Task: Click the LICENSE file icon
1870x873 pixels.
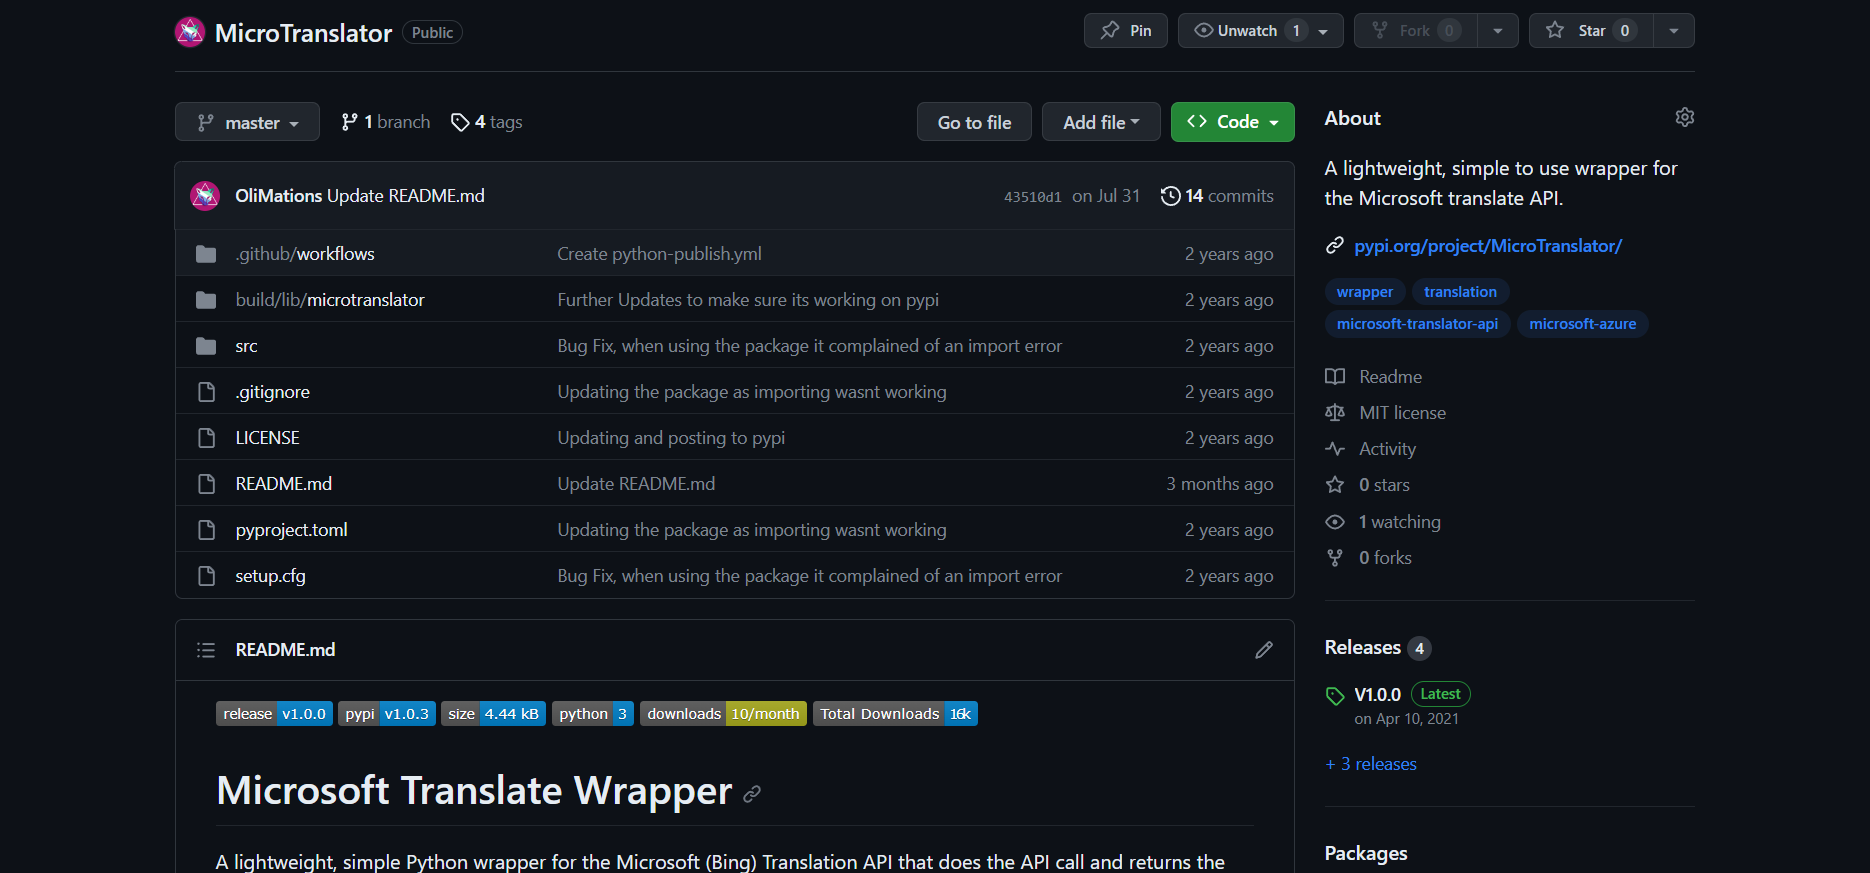Action: [x=206, y=438]
